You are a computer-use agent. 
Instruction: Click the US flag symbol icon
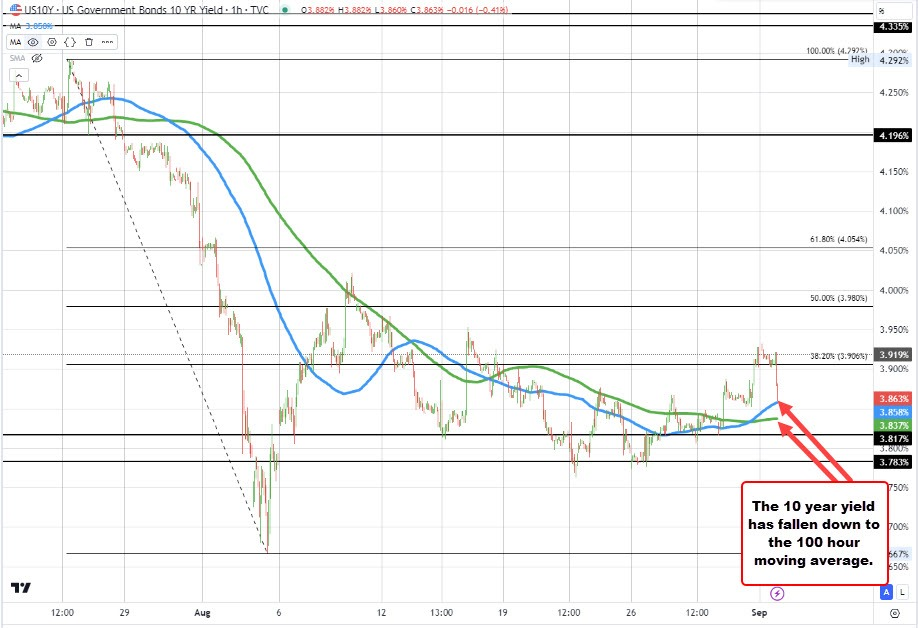15,10
